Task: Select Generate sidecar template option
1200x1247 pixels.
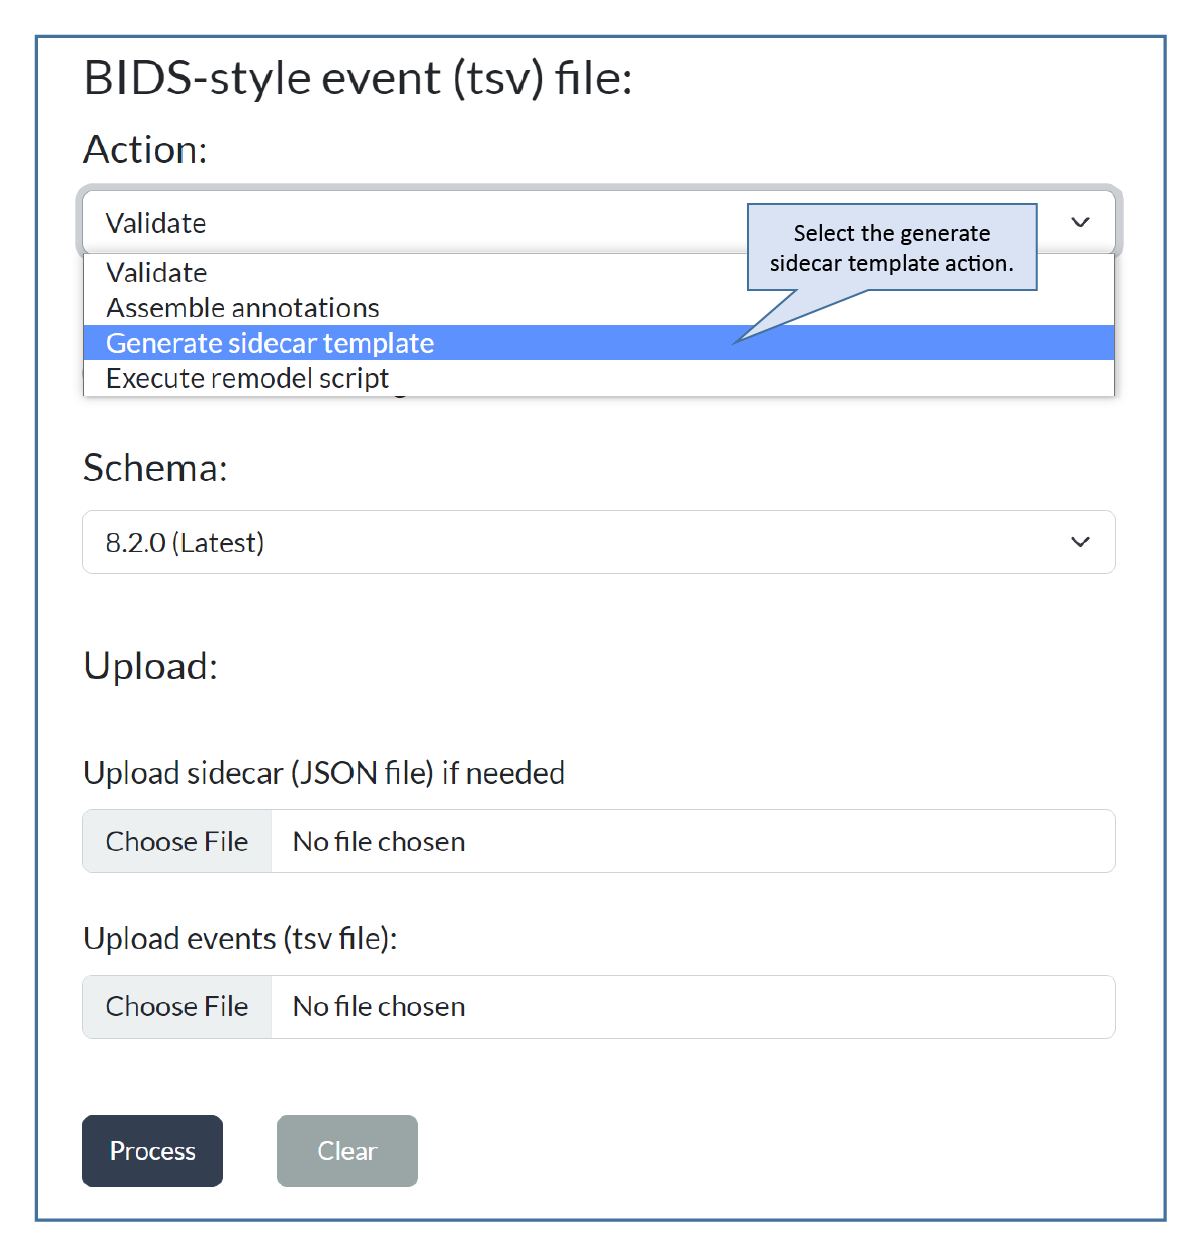Action: [x=270, y=343]
